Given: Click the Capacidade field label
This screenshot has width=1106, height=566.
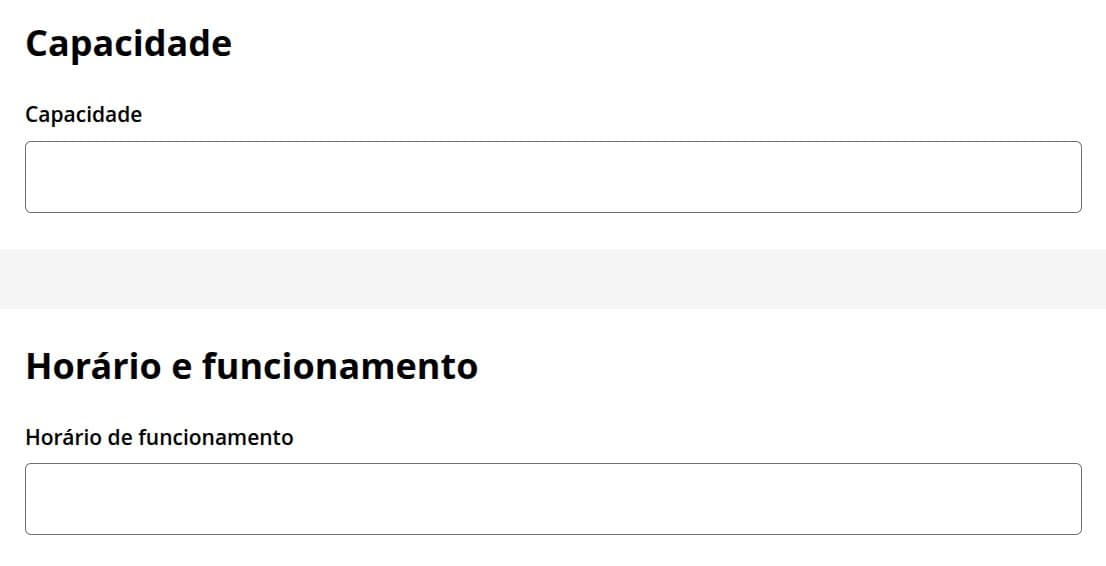Looking at the screenshot, I should point(84,115).
